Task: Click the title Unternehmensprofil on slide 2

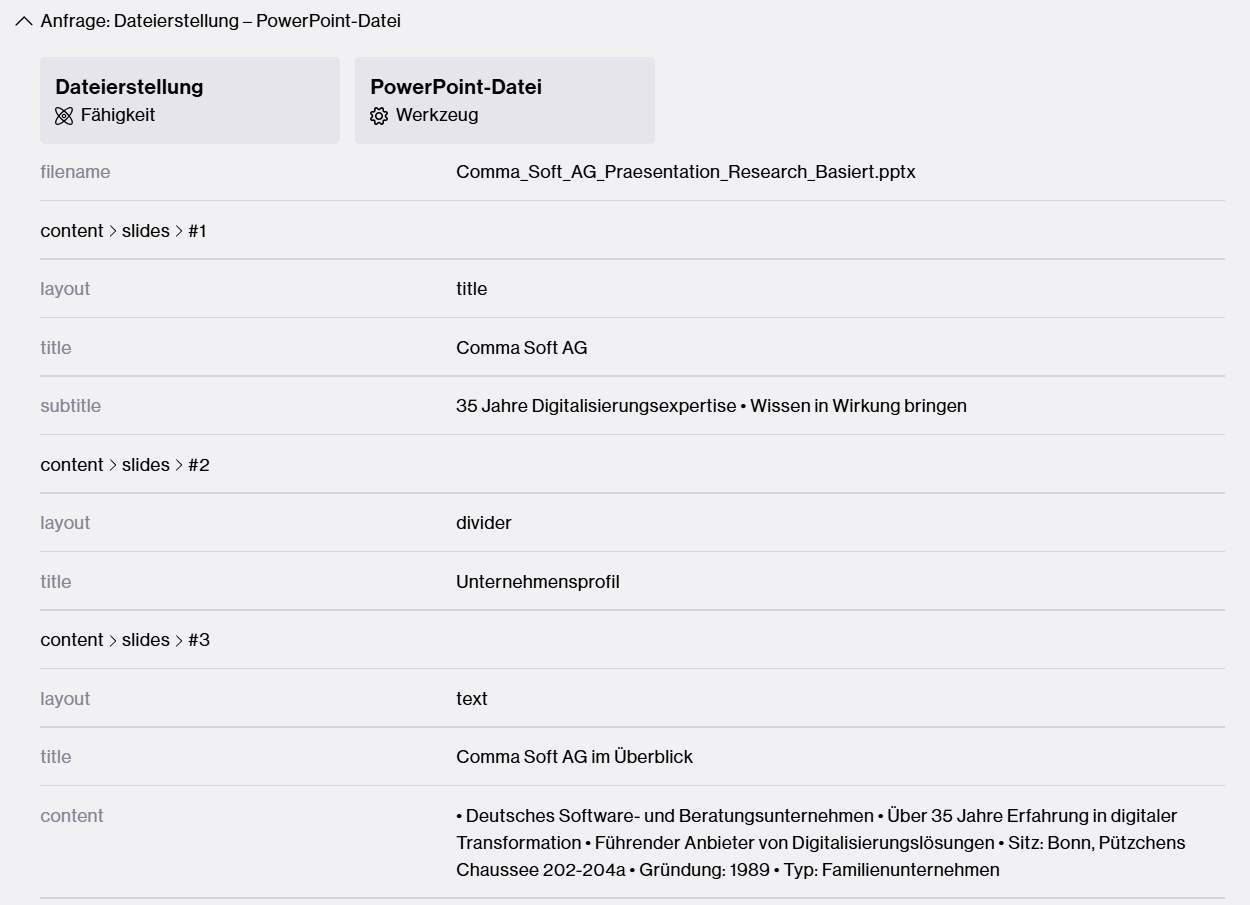Action: pos(537,581)
